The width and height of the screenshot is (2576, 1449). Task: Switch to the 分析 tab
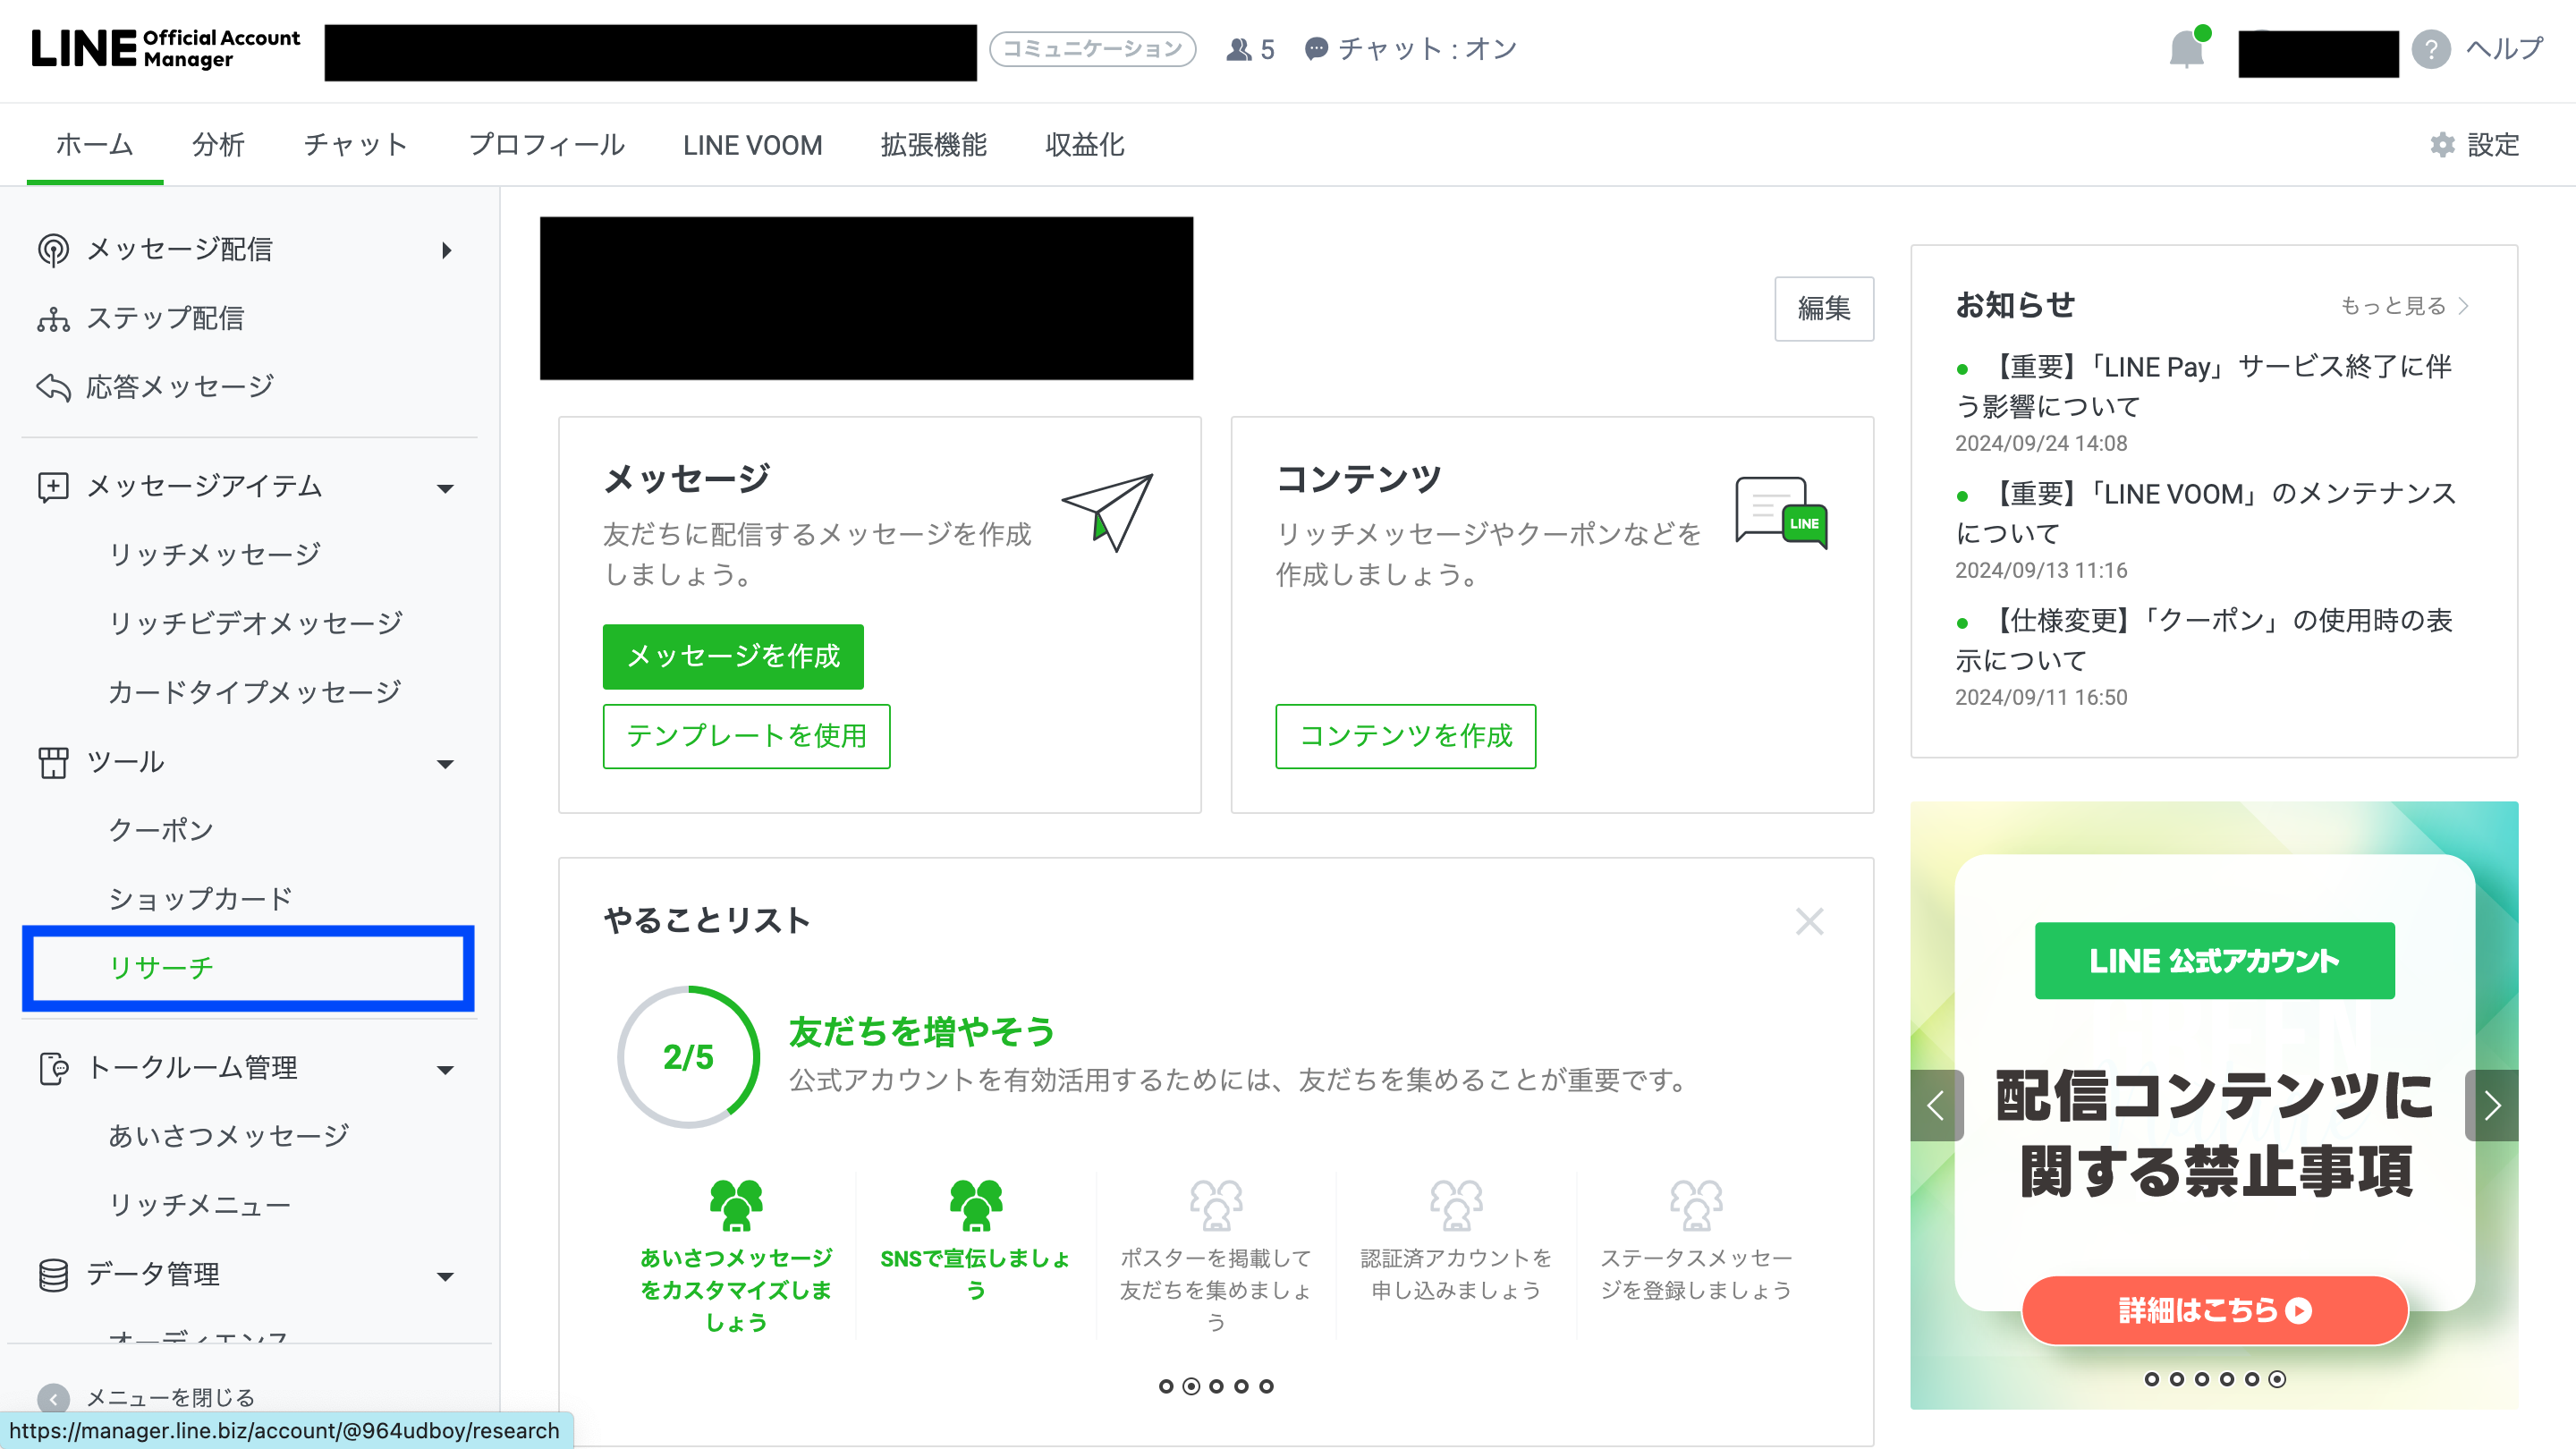(218, 145)
